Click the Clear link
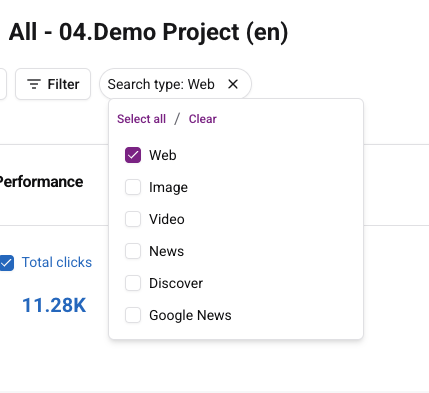Screen dimensions: 429x393 click(203, 119)
